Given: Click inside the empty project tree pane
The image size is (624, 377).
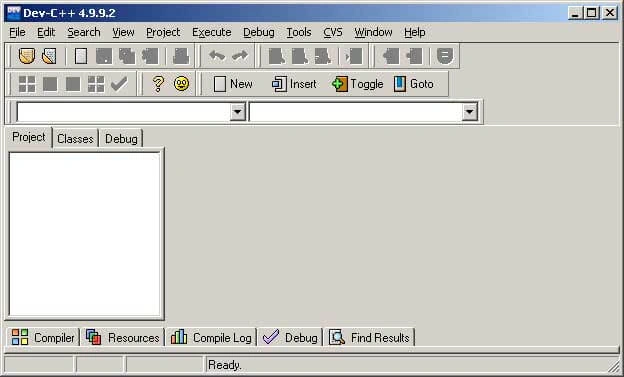Looking at the screenshot, I should [85, 234].
